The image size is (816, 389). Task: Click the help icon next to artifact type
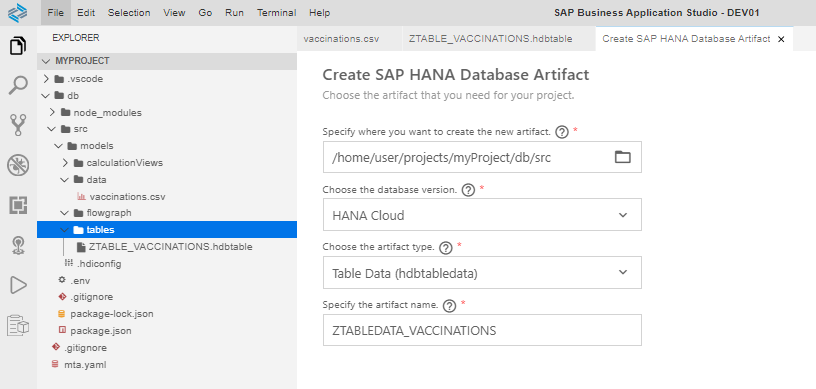(445, 248)
